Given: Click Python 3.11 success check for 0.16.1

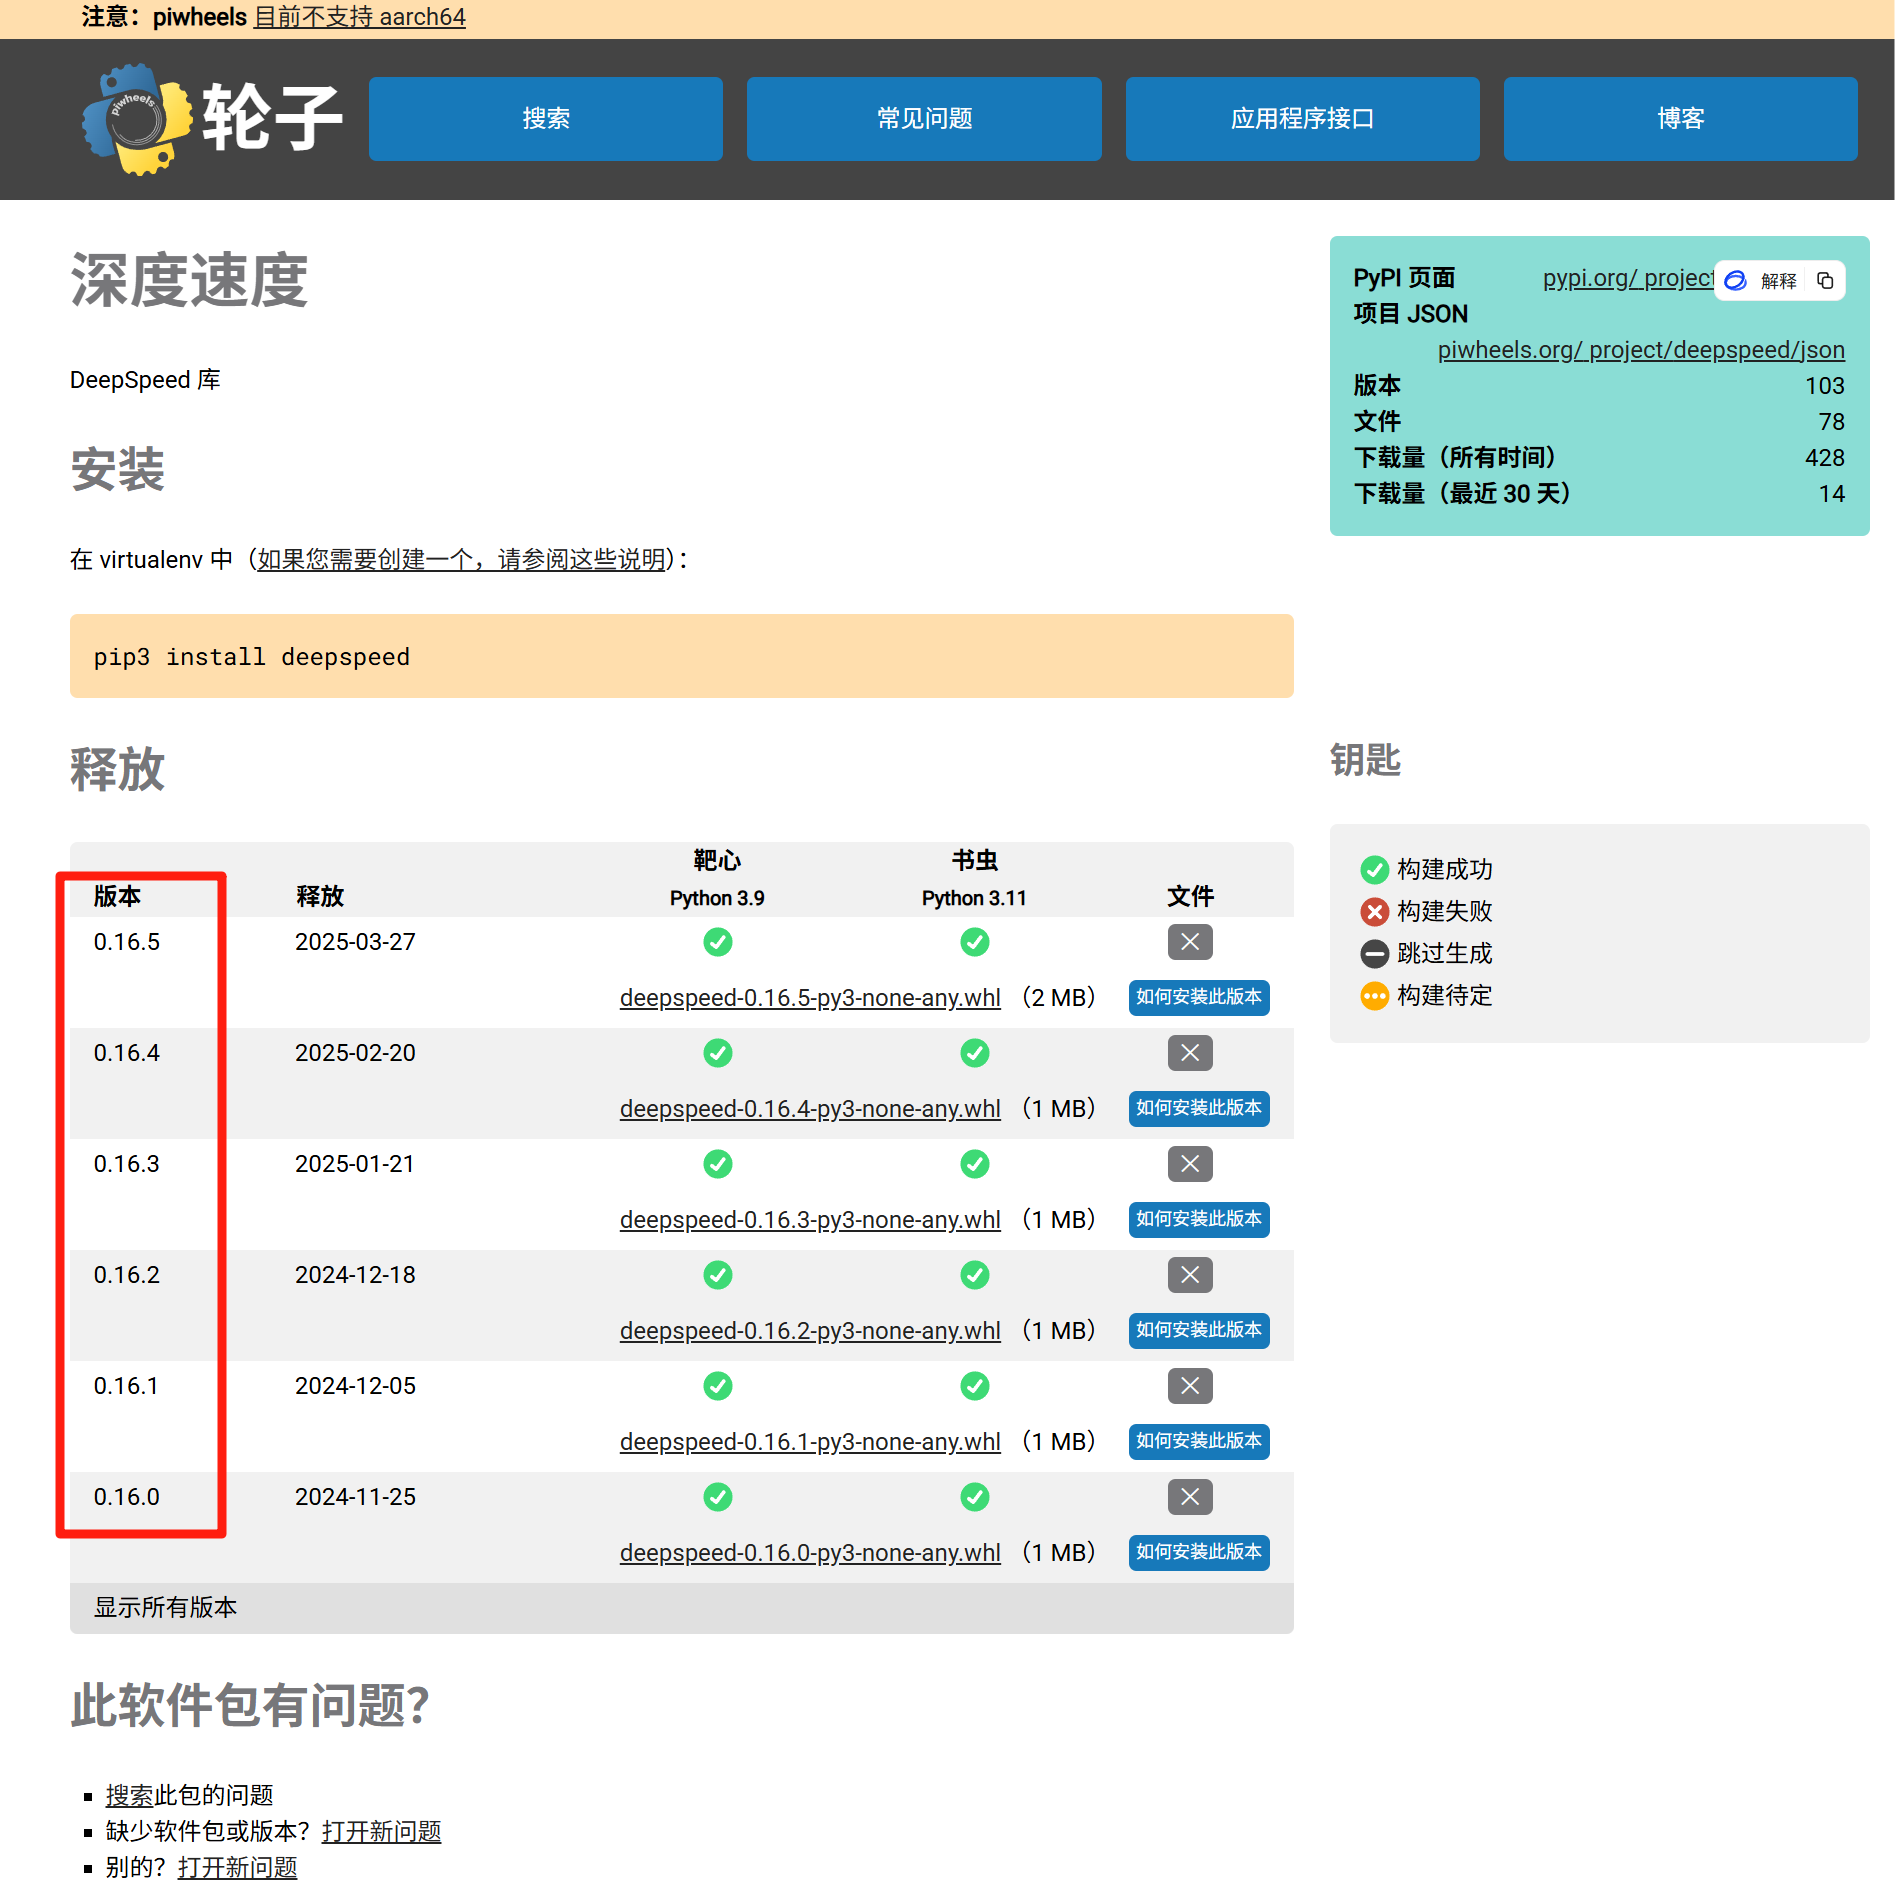Looking at the screenshot, I should [x=975, y=1386].
